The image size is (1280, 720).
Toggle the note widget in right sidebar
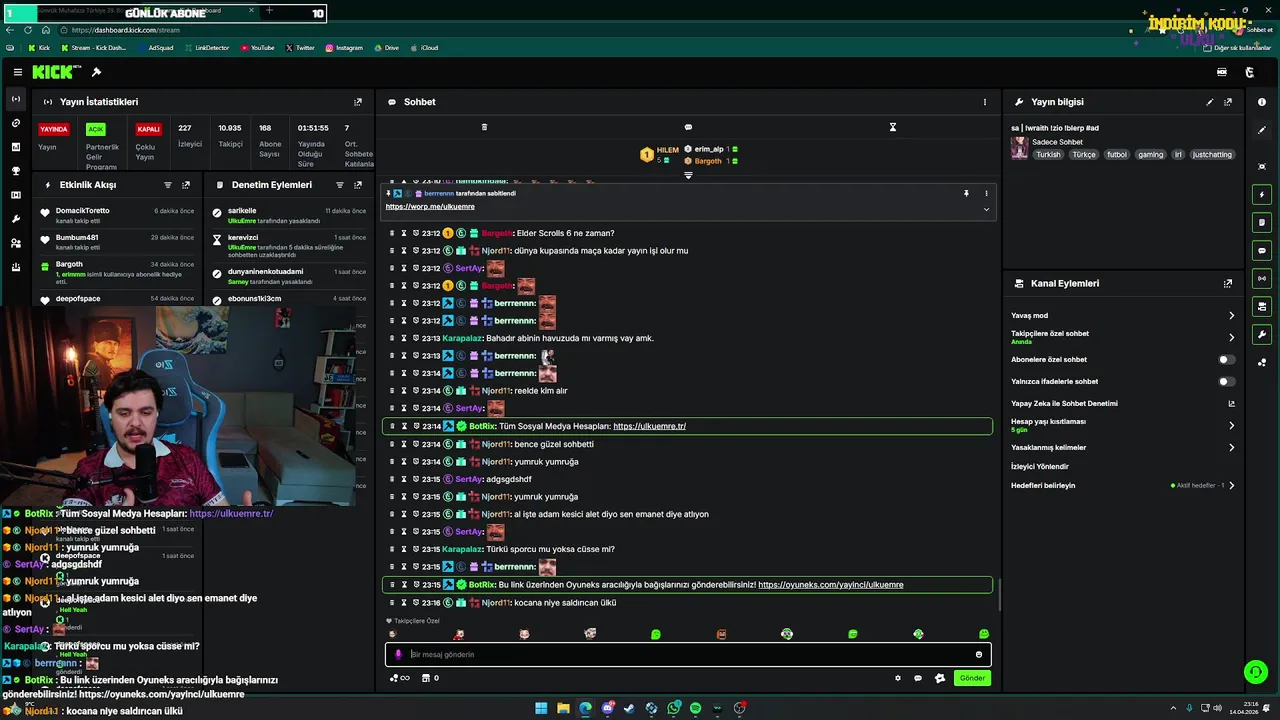point(1262,222)
